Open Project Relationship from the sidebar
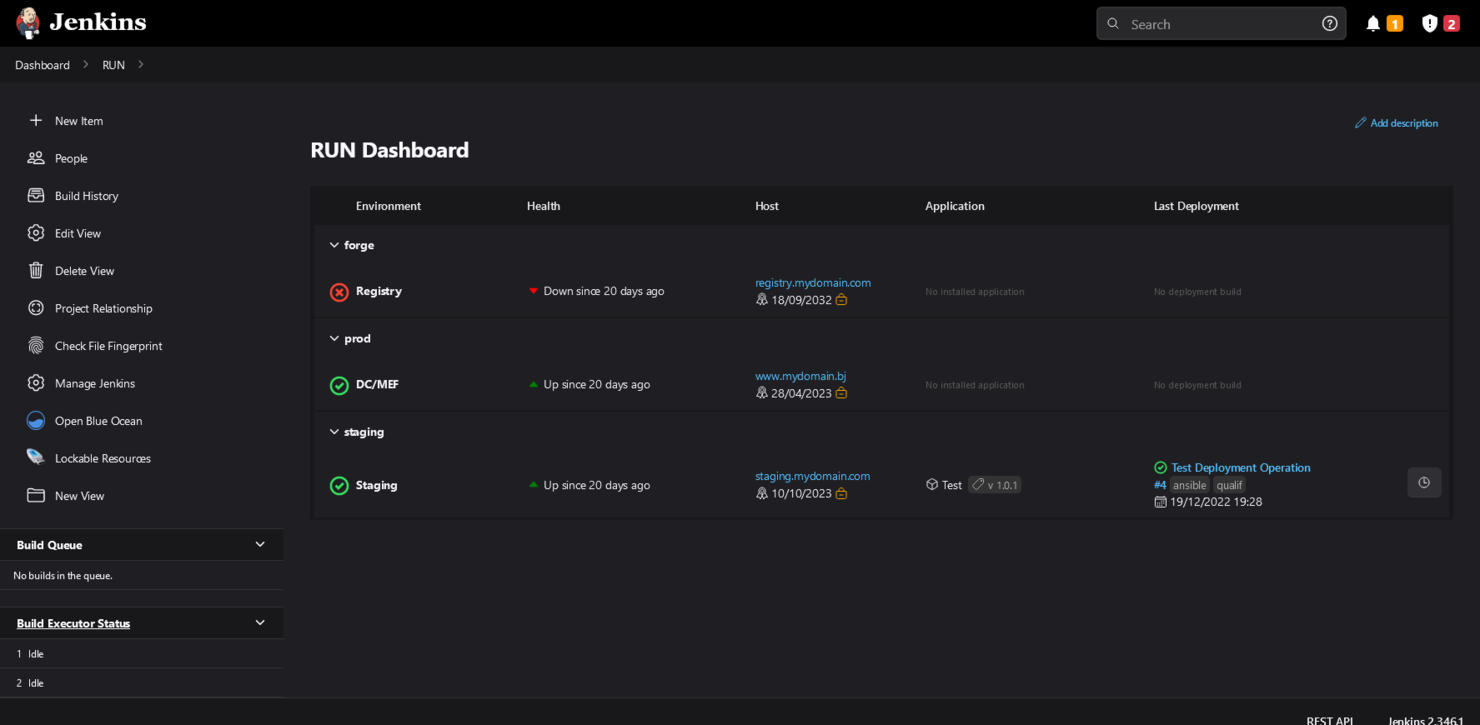Image resolution: width=1480 pixels, height=725 pixels. [x=36, y=308]
